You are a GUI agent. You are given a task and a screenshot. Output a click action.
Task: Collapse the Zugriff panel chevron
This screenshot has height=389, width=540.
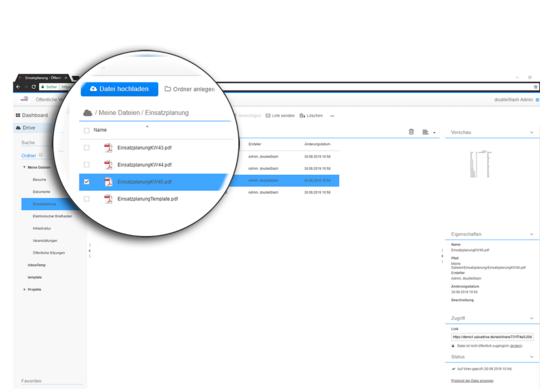pos(531,318)
